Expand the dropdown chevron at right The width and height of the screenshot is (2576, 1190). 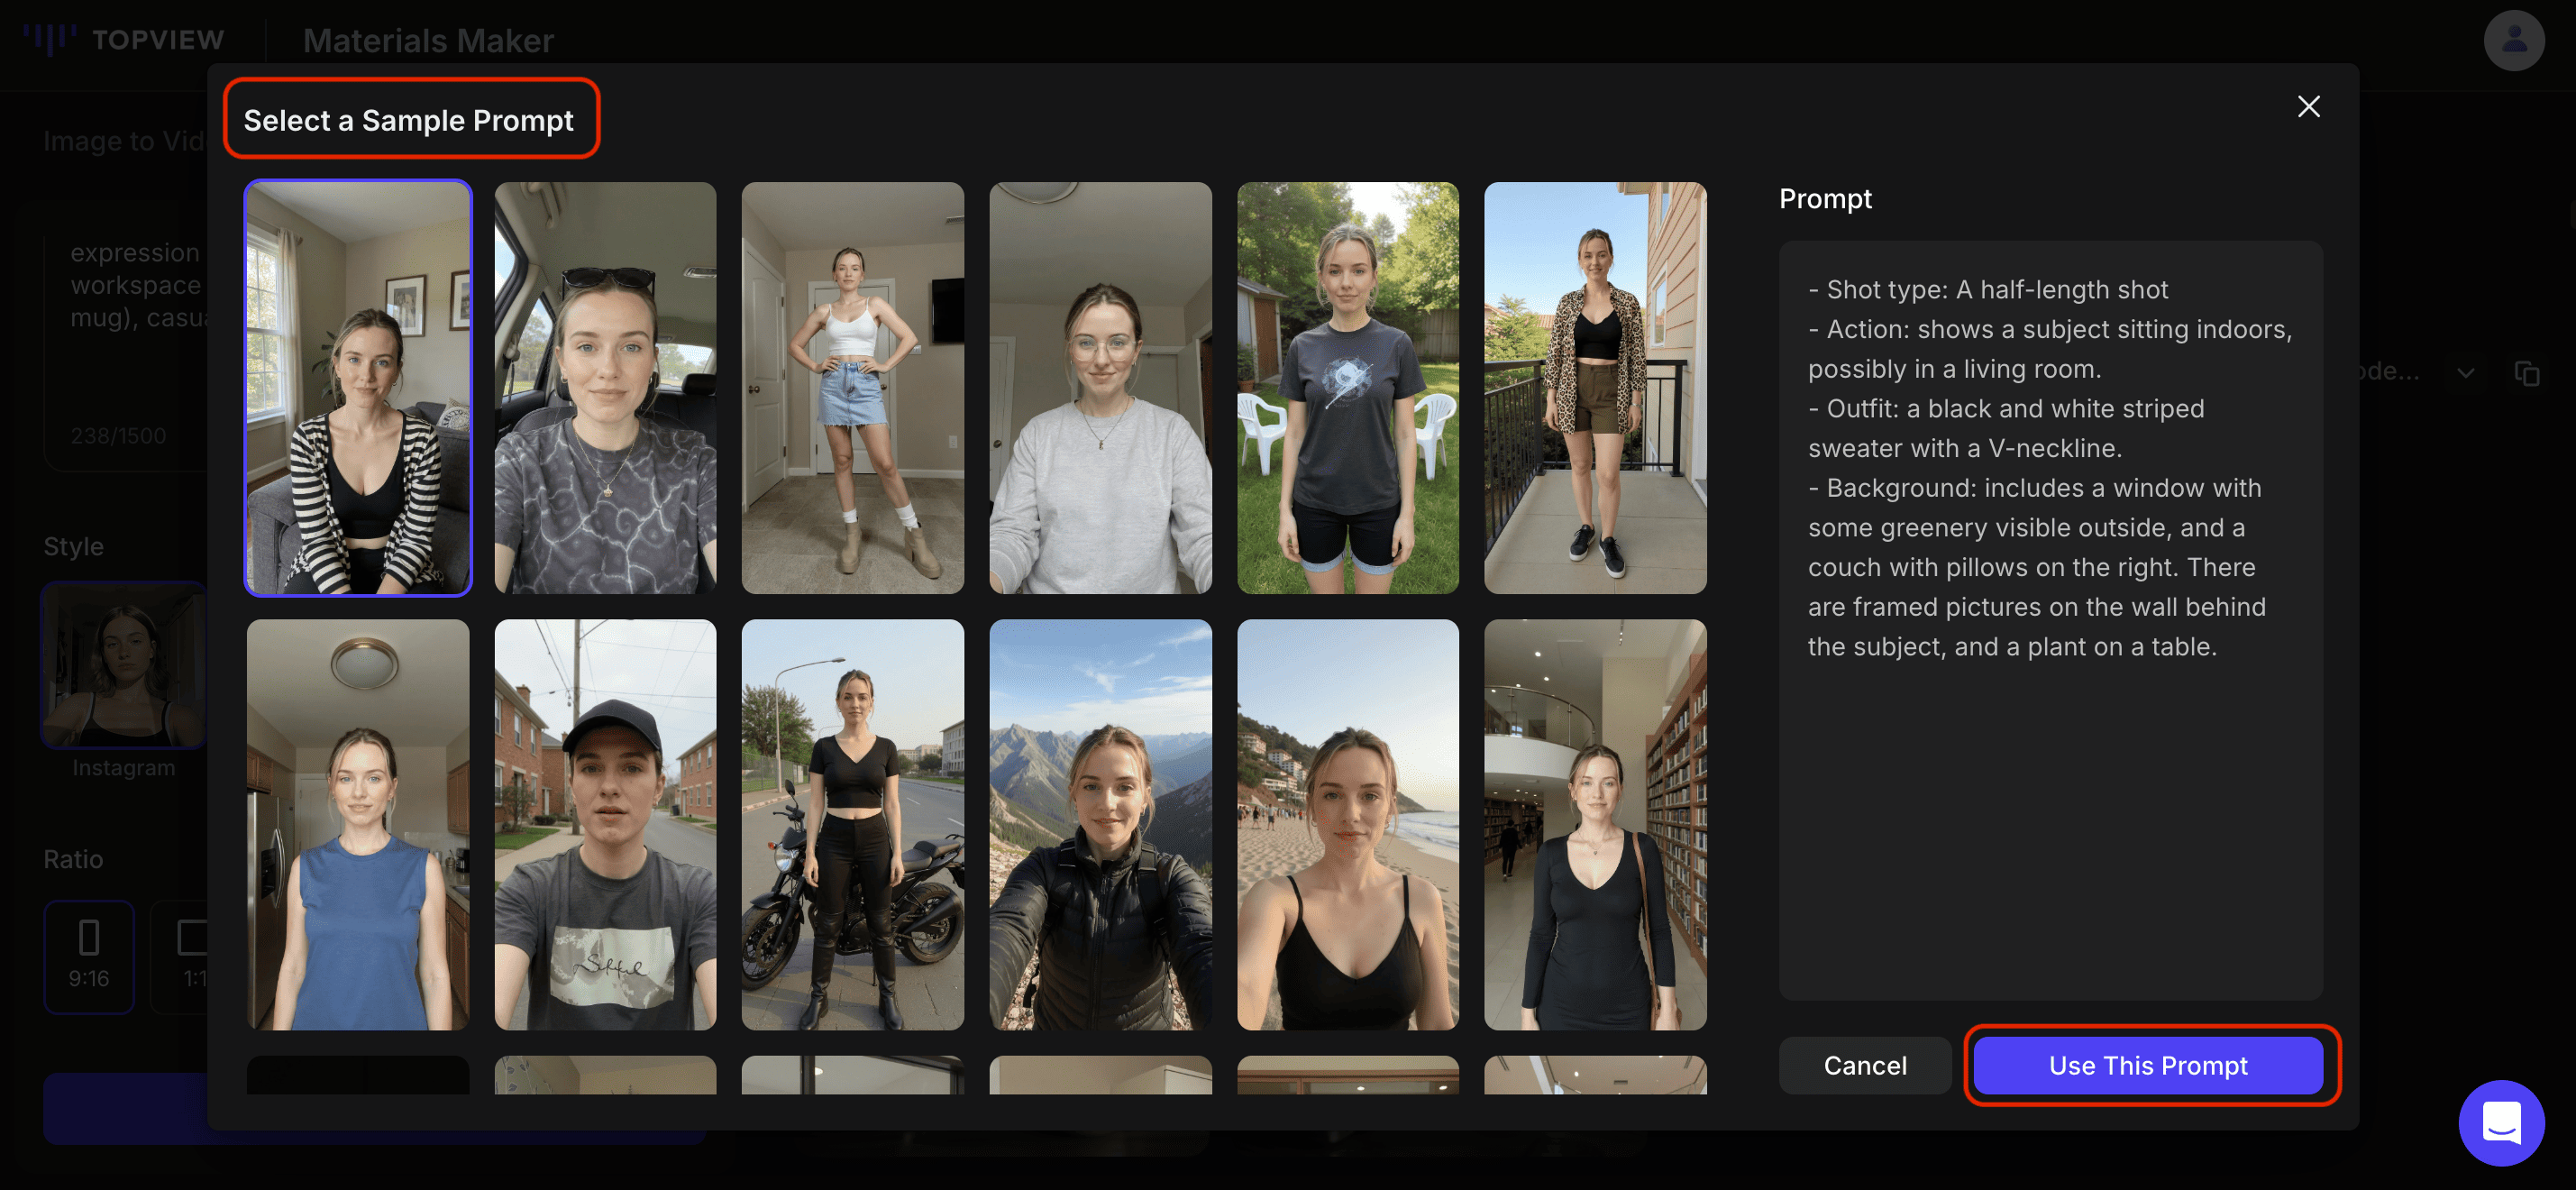coord(2465,373)
